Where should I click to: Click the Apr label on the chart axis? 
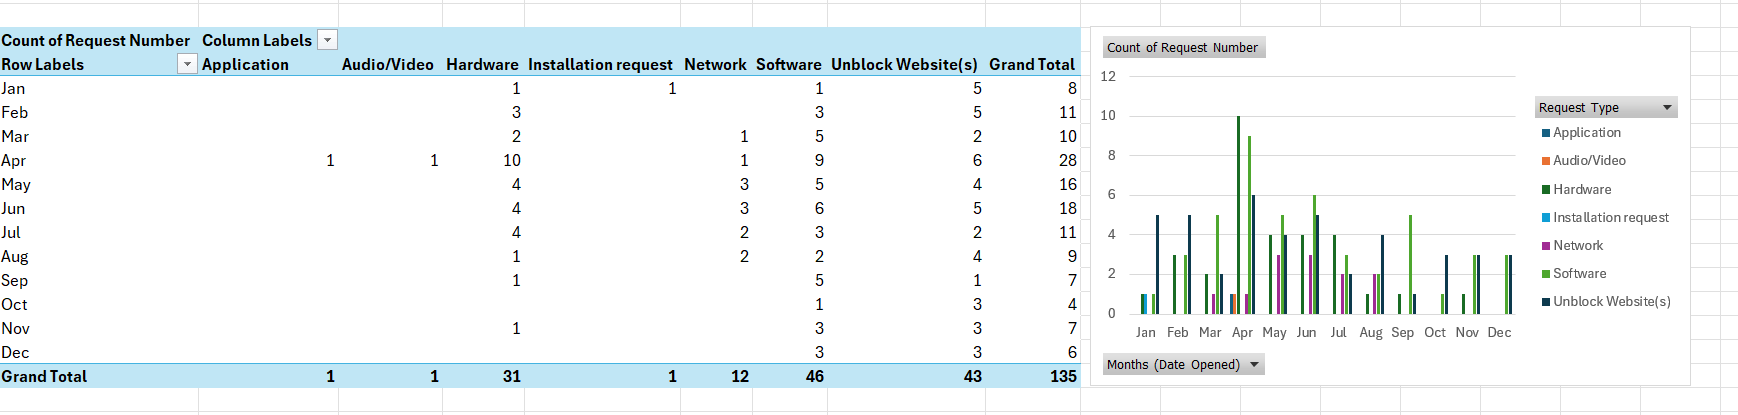click(1242, 333)
